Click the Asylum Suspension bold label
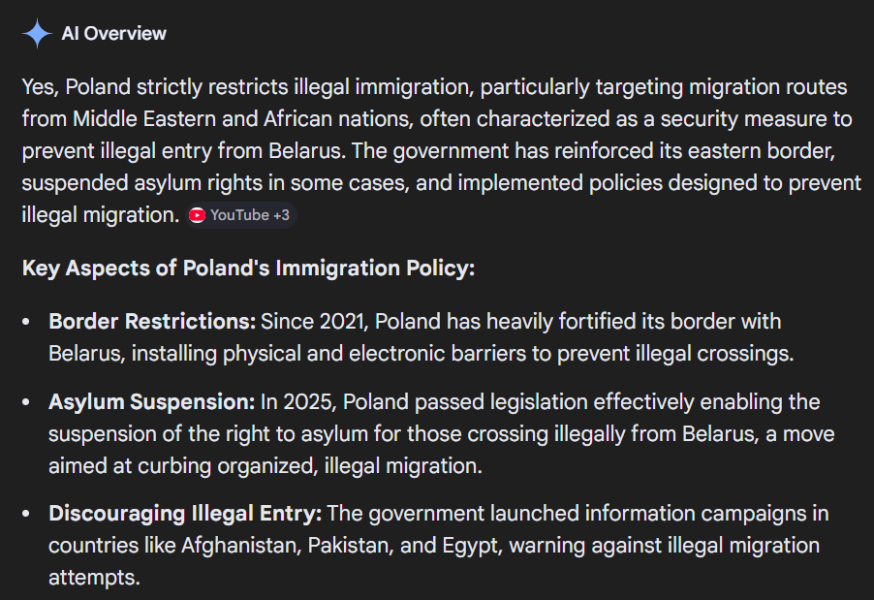 152,402
